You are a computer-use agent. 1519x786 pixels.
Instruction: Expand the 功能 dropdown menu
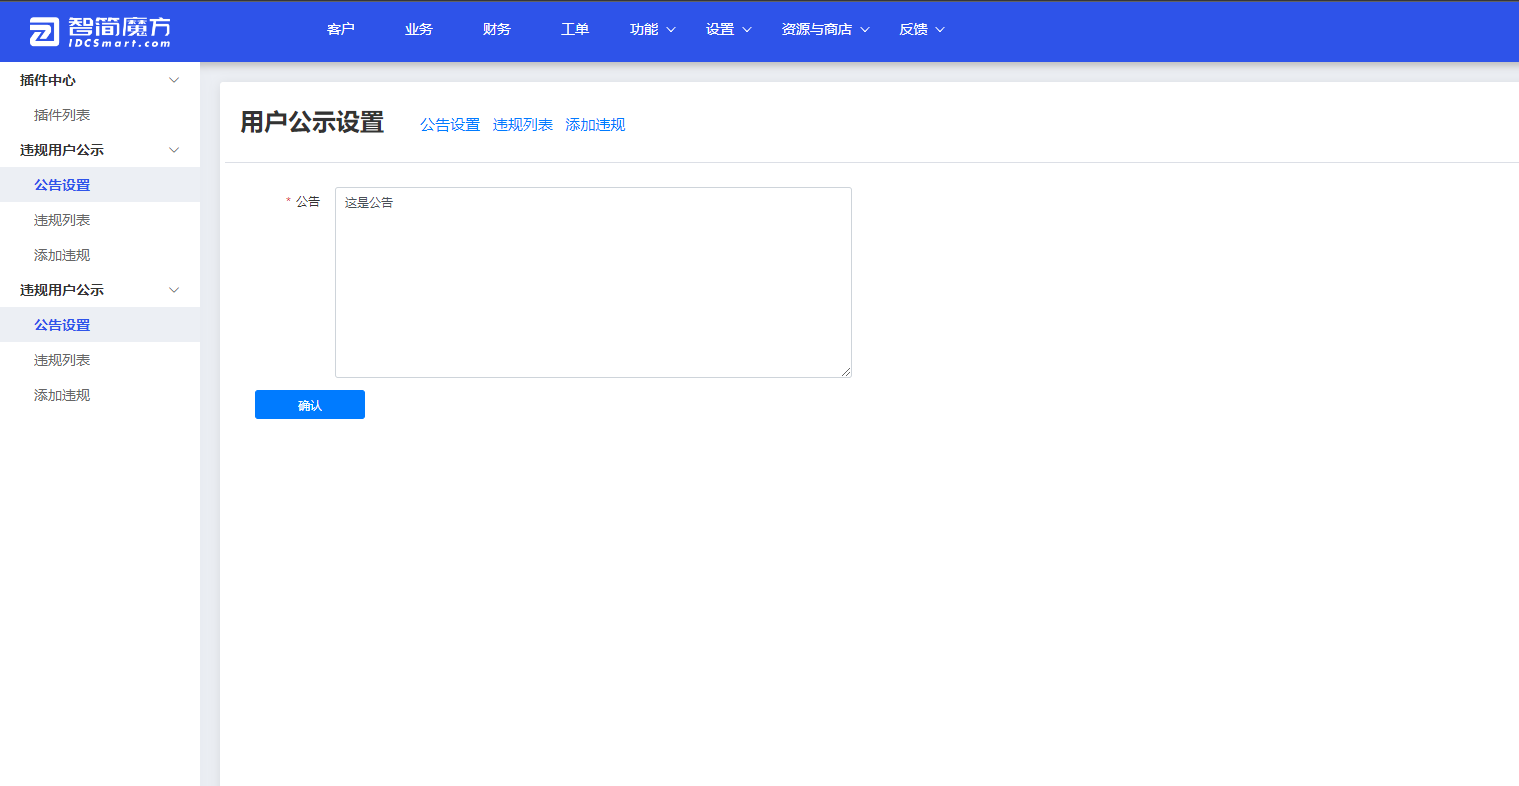click(653, 29)
